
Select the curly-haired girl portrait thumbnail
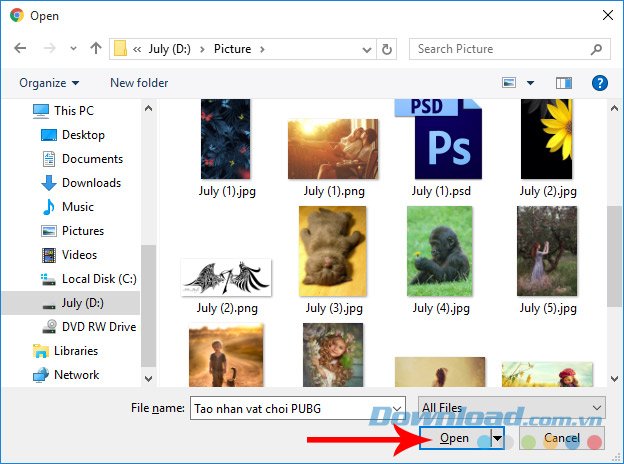(333, 355)
